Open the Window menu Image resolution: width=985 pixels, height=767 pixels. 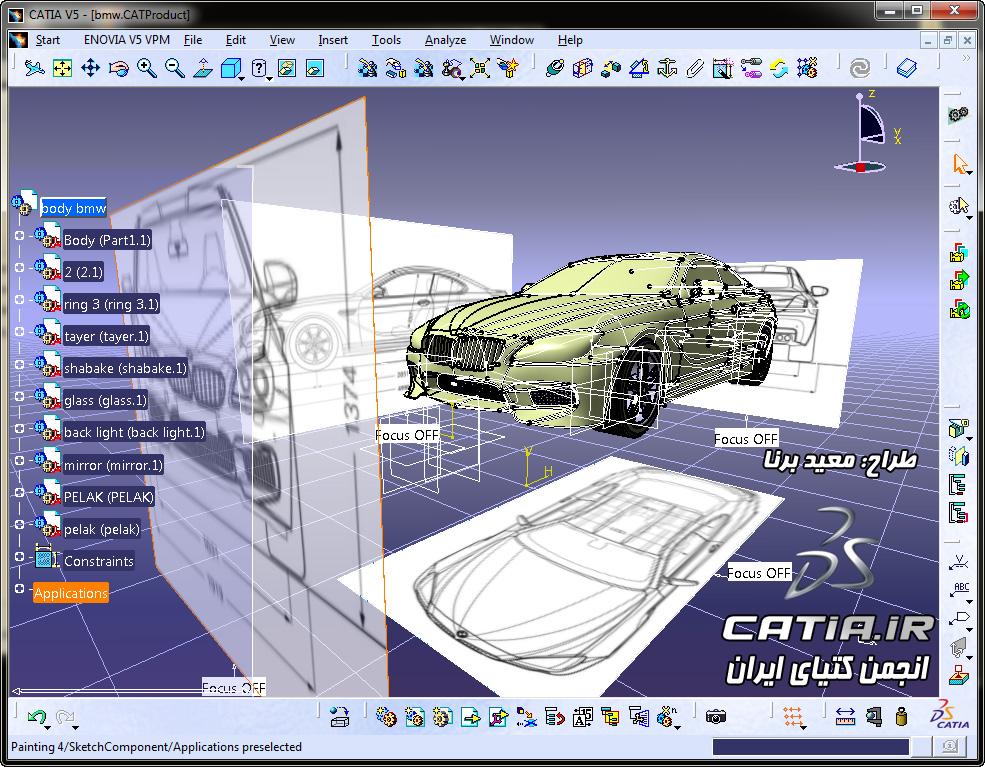(511, 40)
